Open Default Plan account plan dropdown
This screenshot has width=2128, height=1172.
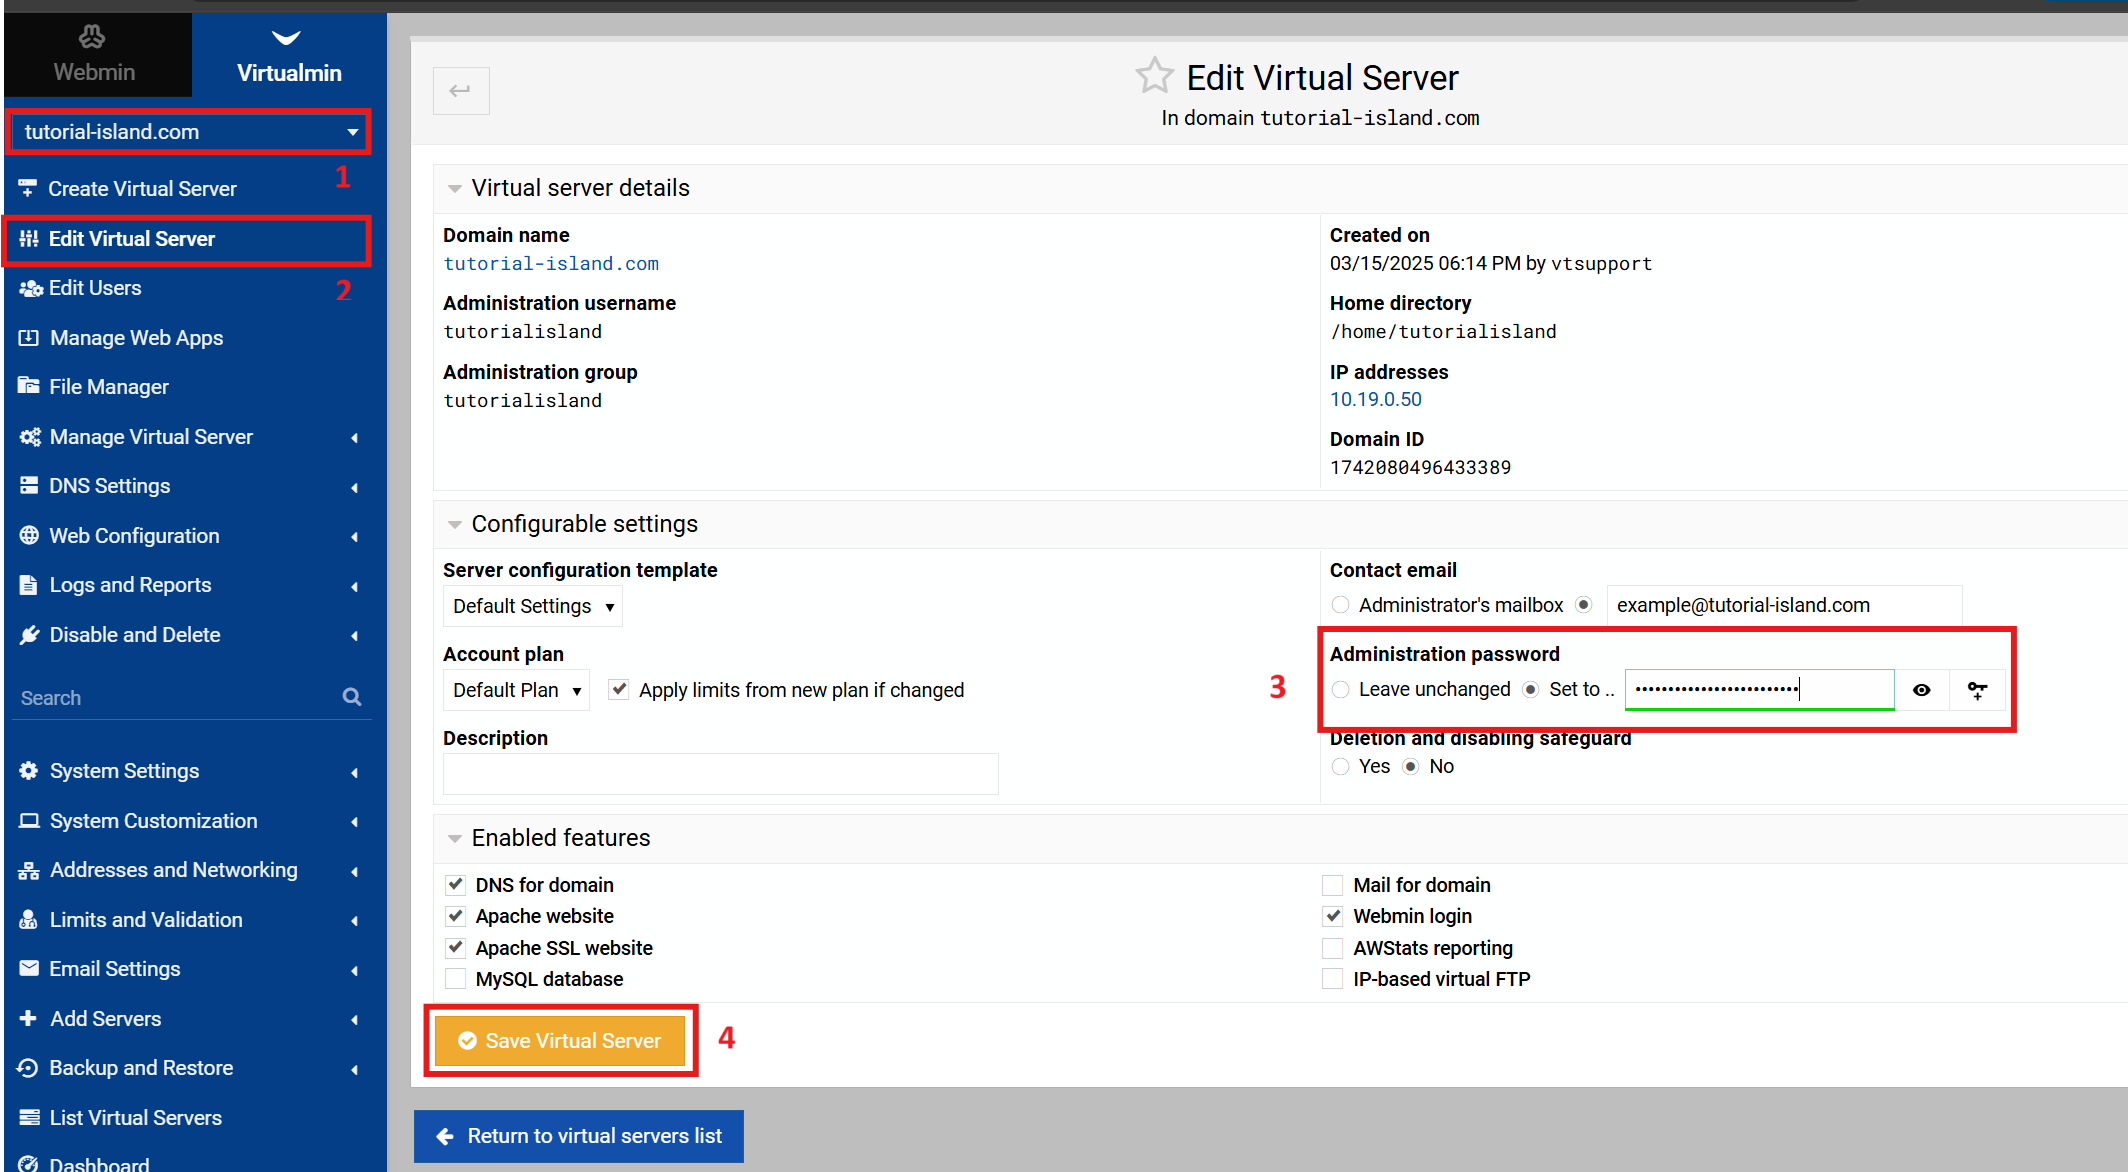516,691
